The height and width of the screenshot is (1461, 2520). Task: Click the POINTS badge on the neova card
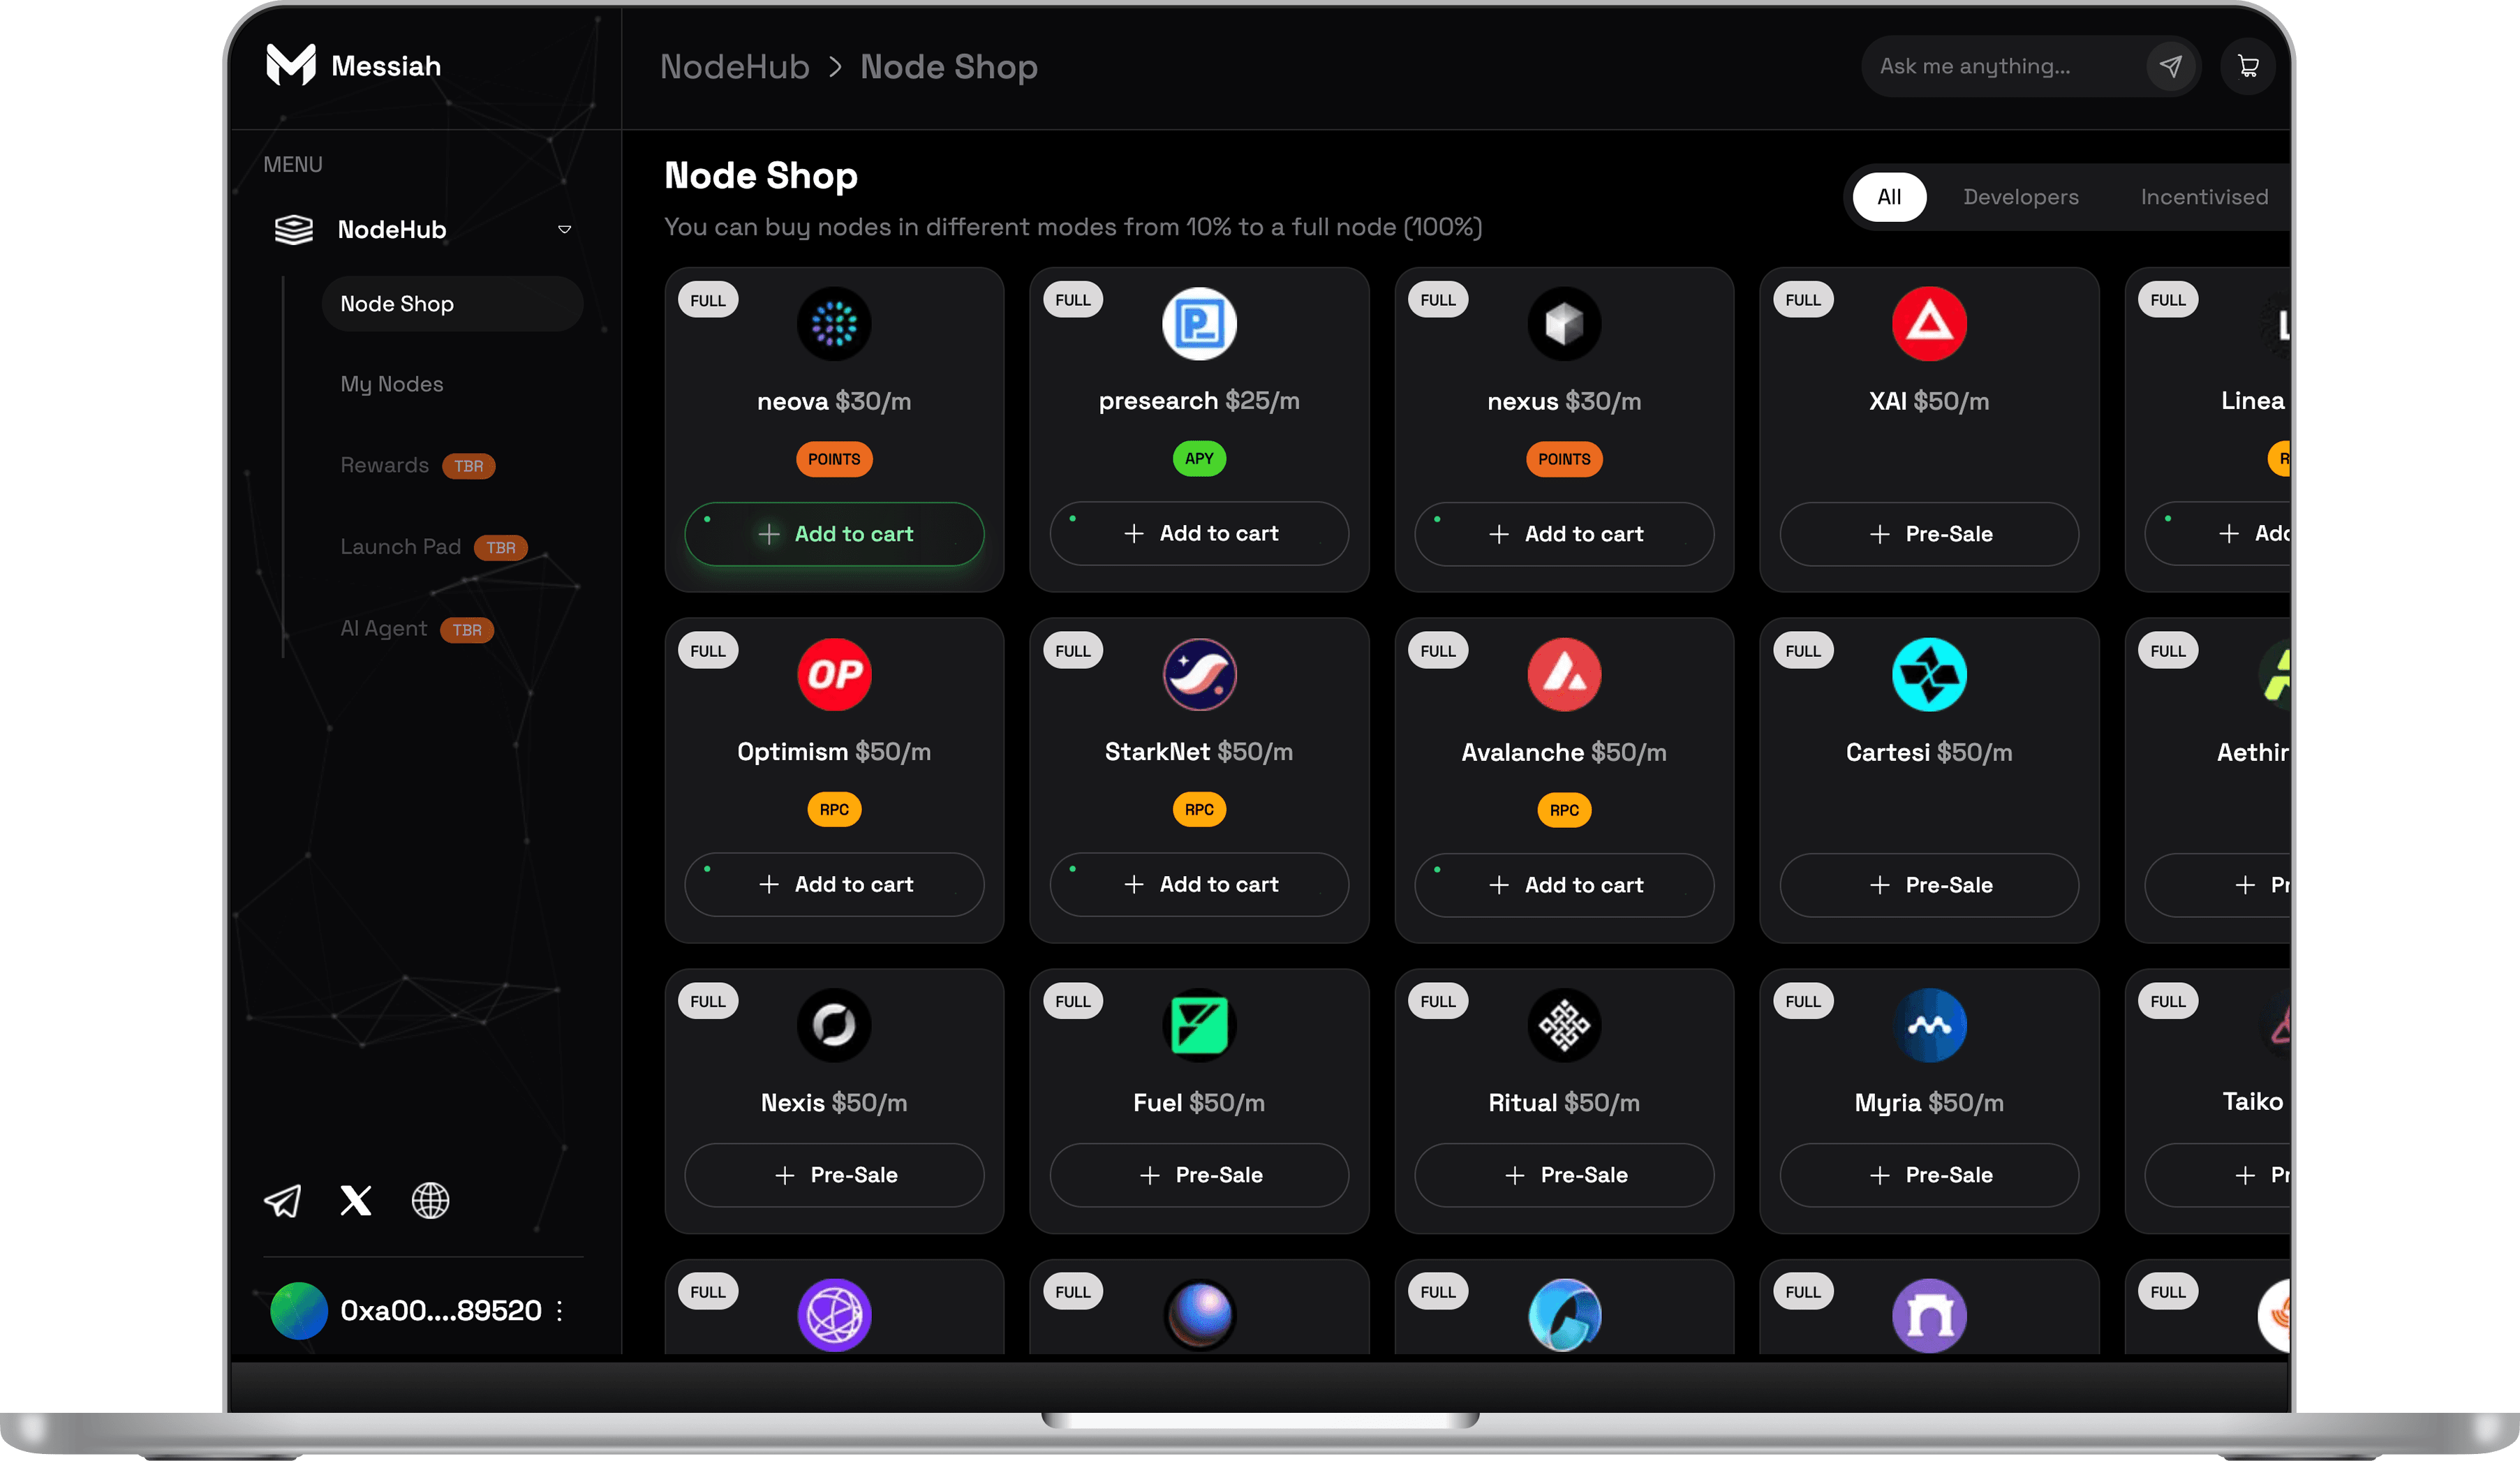[x=834, y=459]
